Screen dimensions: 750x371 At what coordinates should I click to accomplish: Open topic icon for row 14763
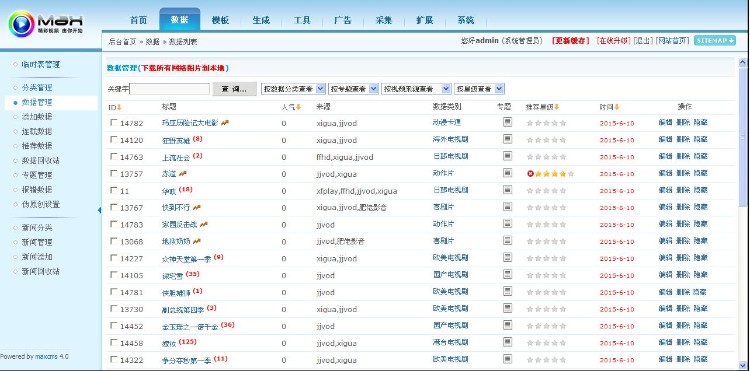507,156
